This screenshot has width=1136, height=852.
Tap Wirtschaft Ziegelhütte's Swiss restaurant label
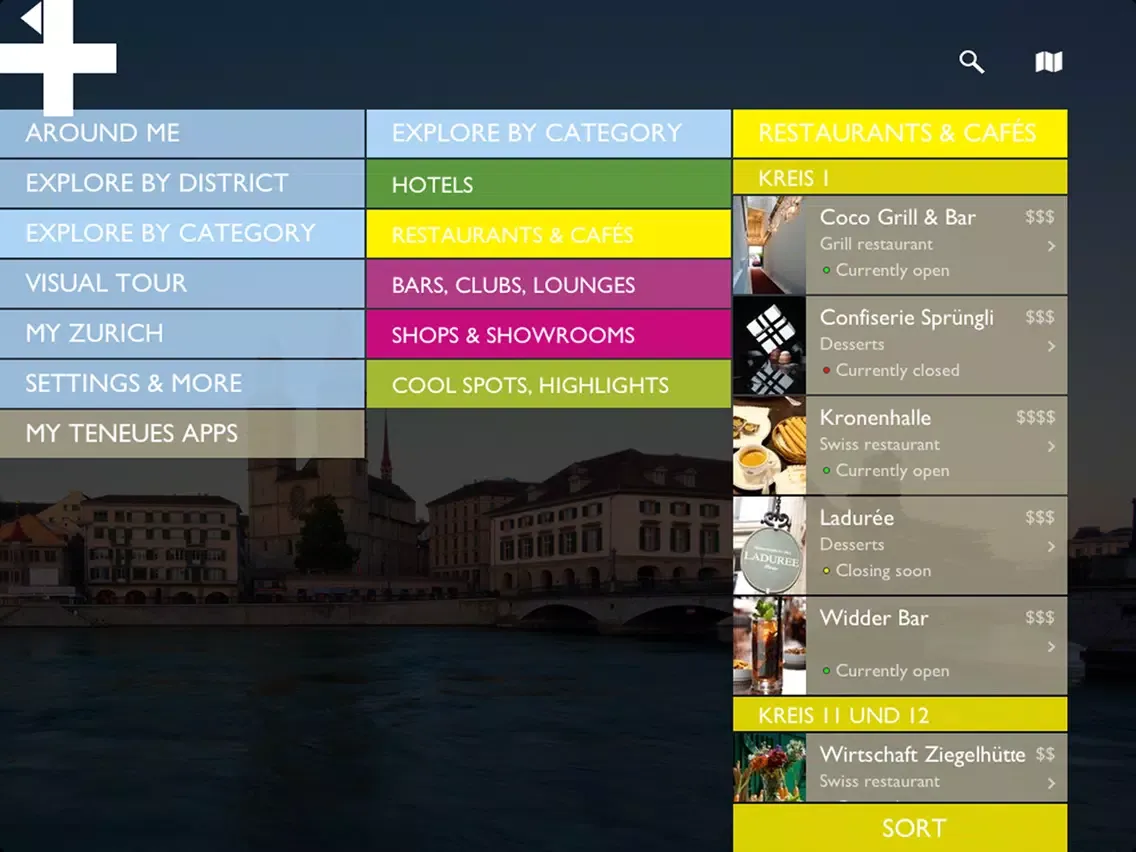[x=880, y=781]
